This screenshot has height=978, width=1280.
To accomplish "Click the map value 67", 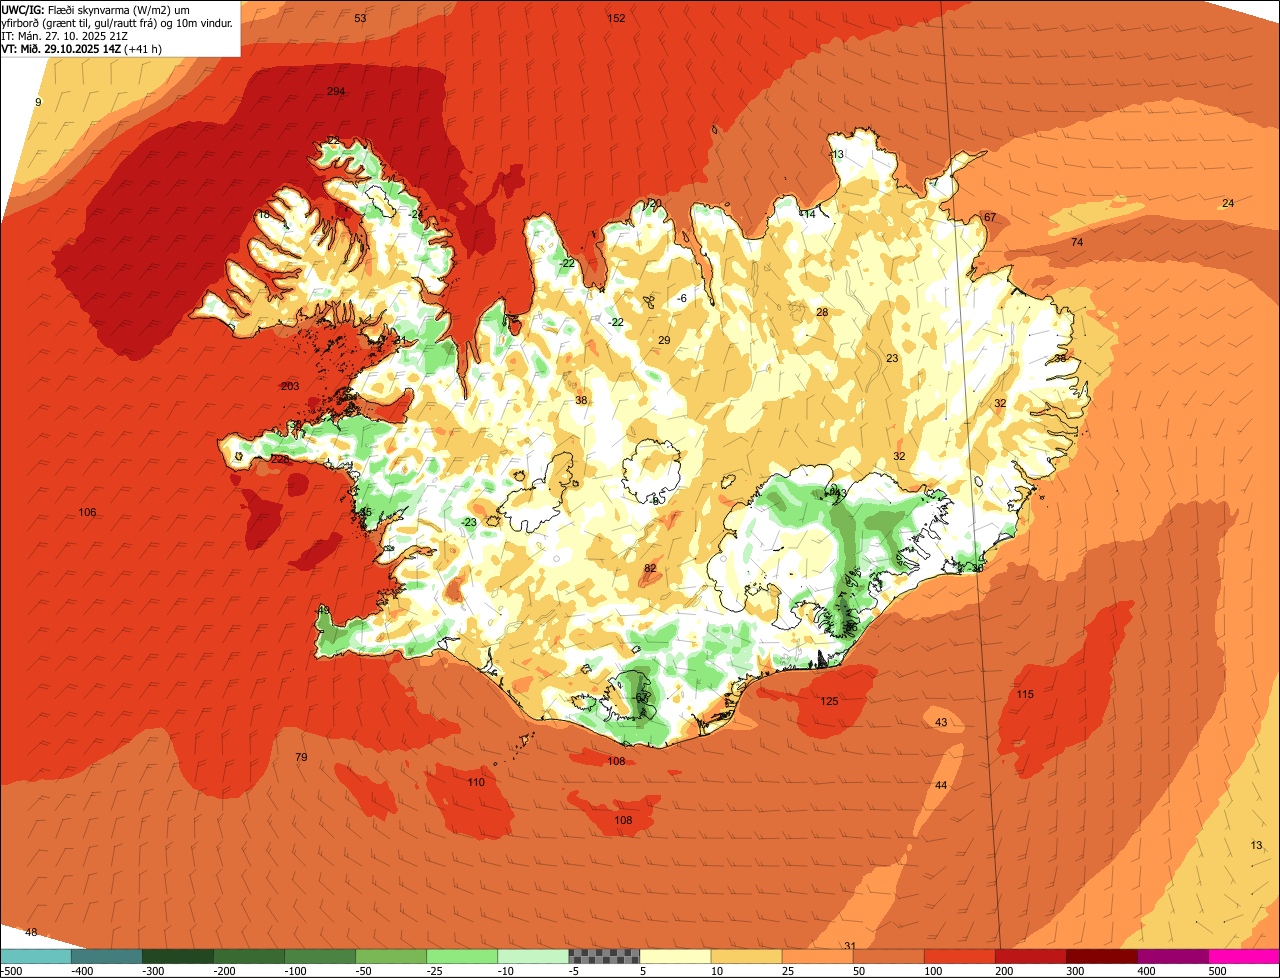I will click(990, 217).
